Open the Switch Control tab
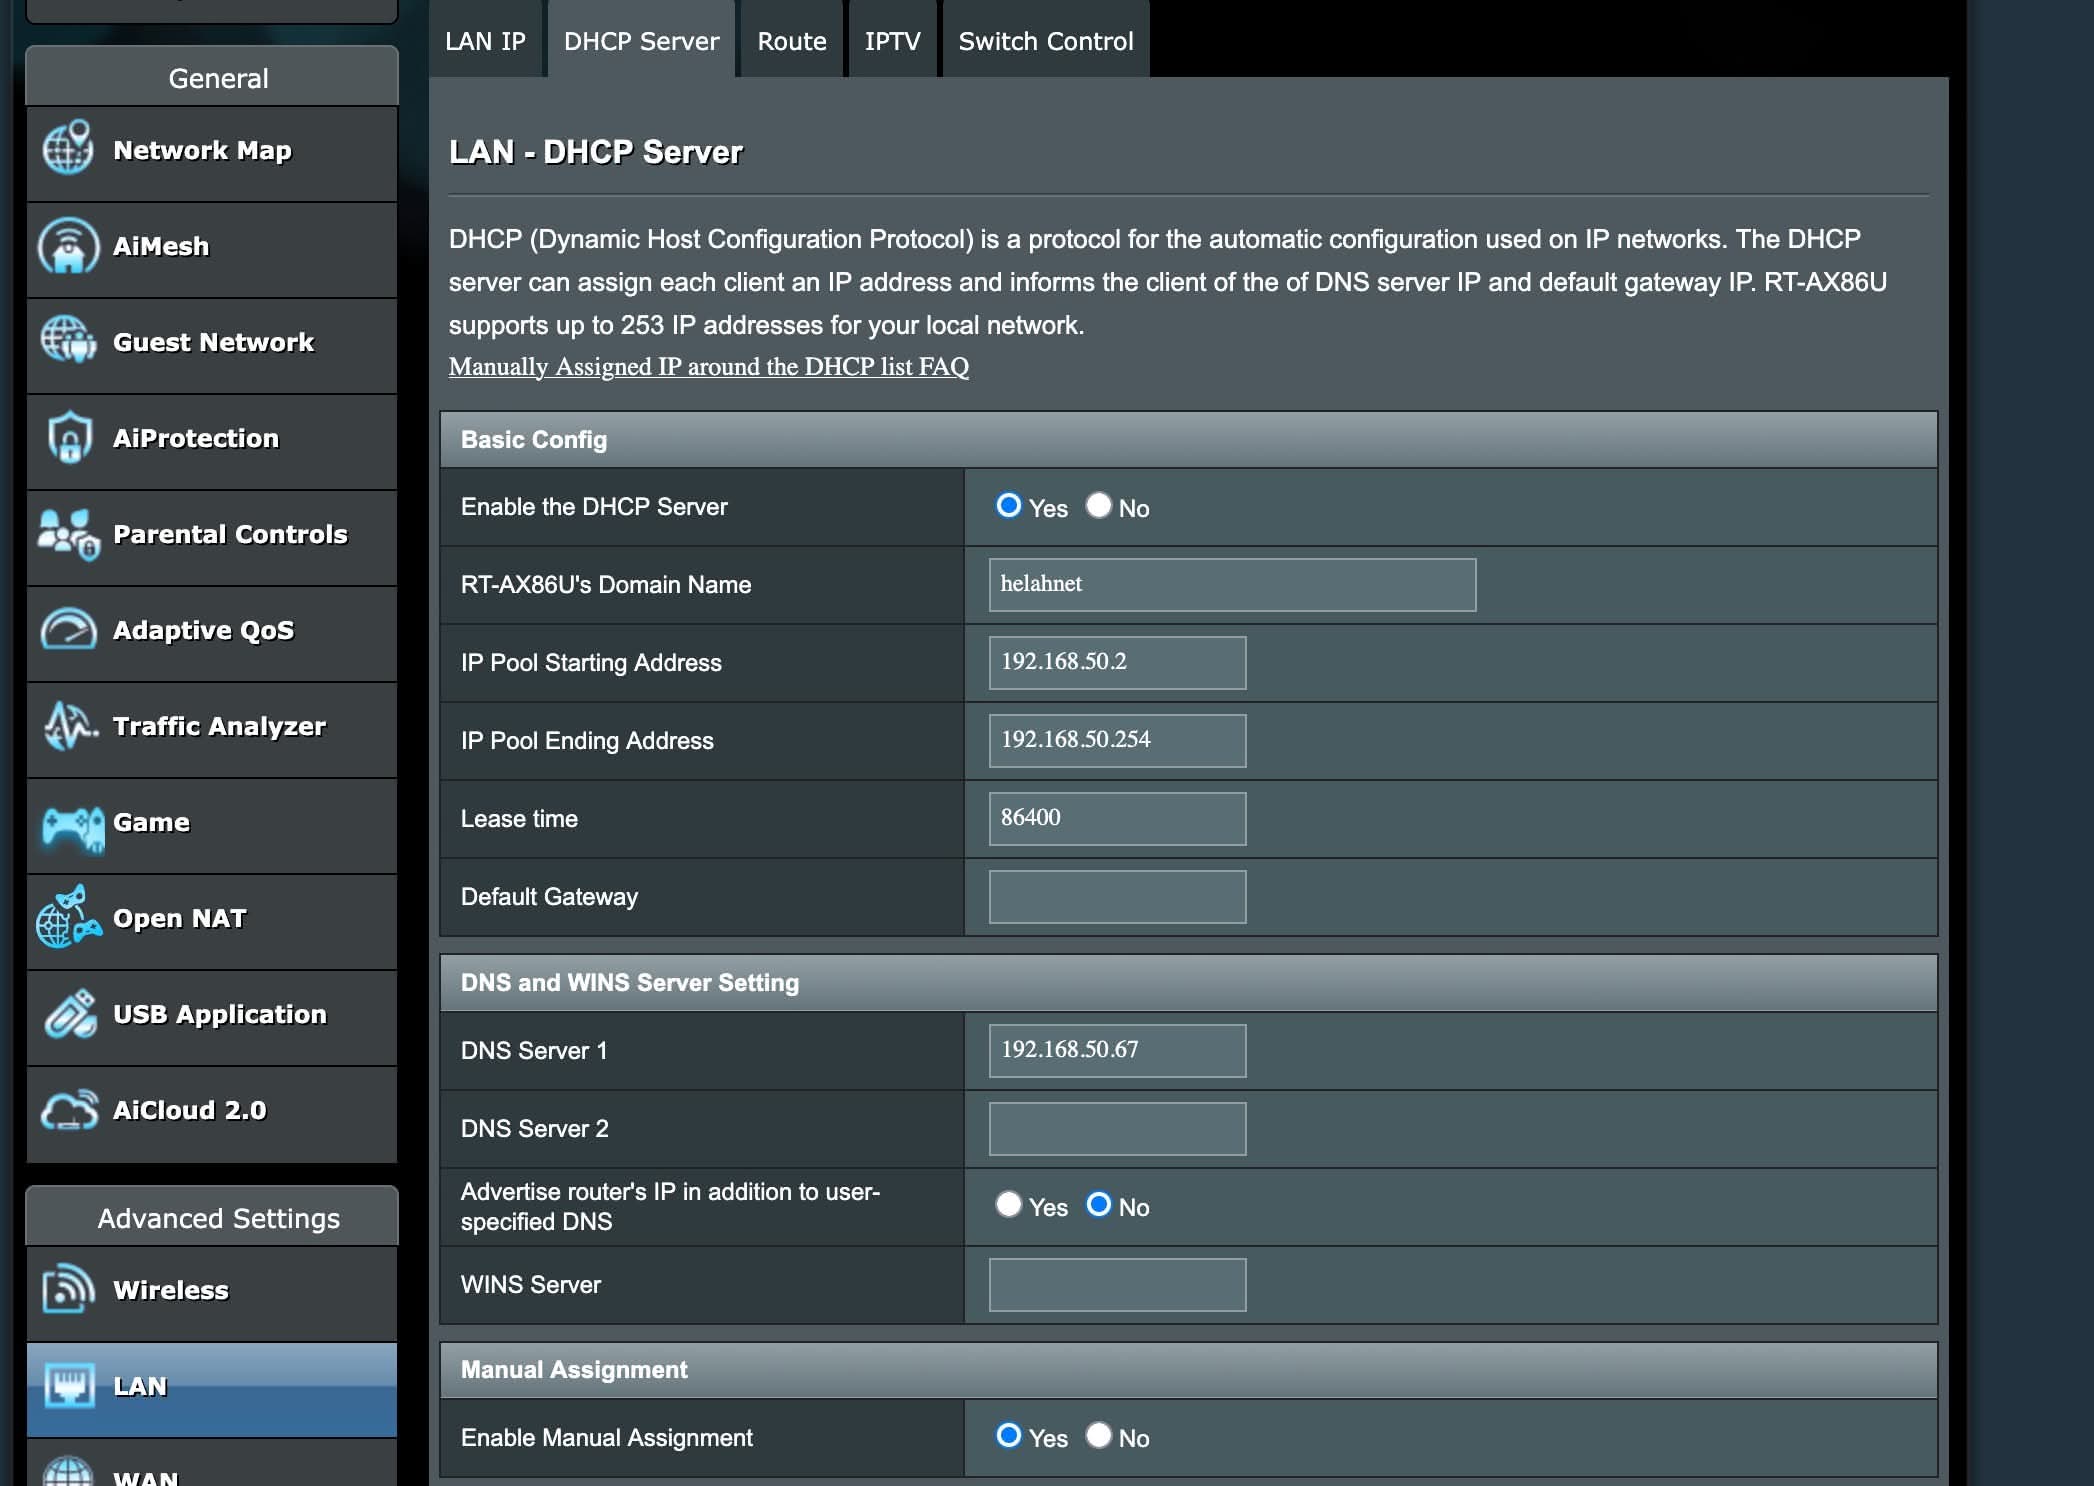Image resolution: width=2094 pixels, height=1486 pixels. tap(1045, 41)
